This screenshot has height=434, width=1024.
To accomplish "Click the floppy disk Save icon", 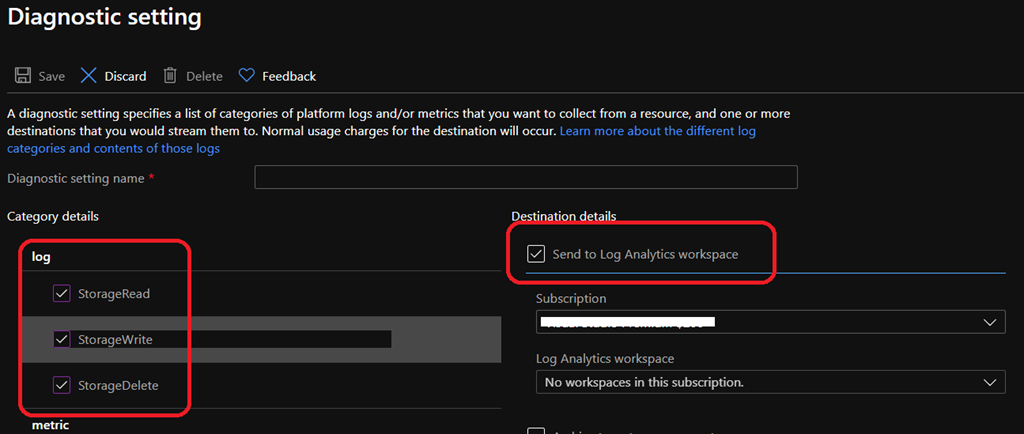I will coord(22,76).
